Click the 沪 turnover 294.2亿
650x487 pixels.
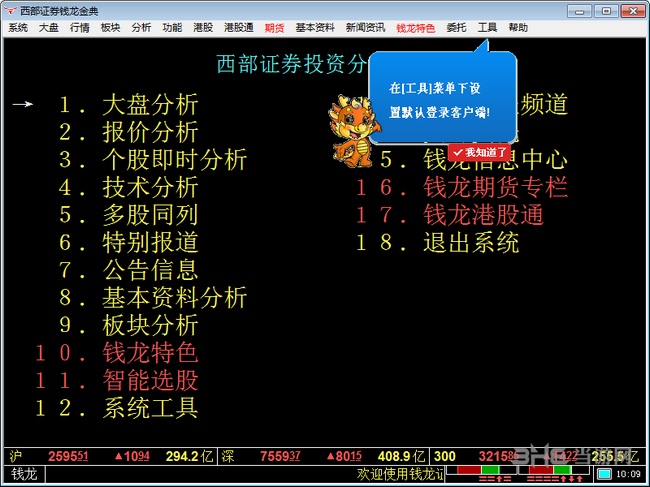(189, 456)
